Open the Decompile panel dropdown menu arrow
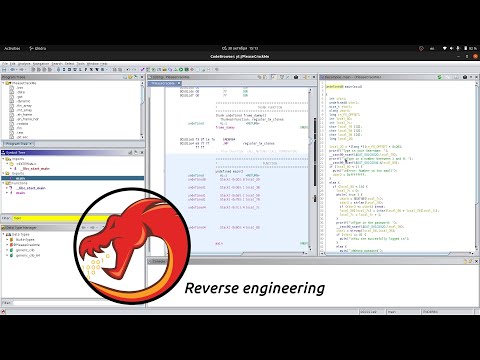Image resolution: width=480 pixels, height=360 pixels. click(x=471, y=77)
